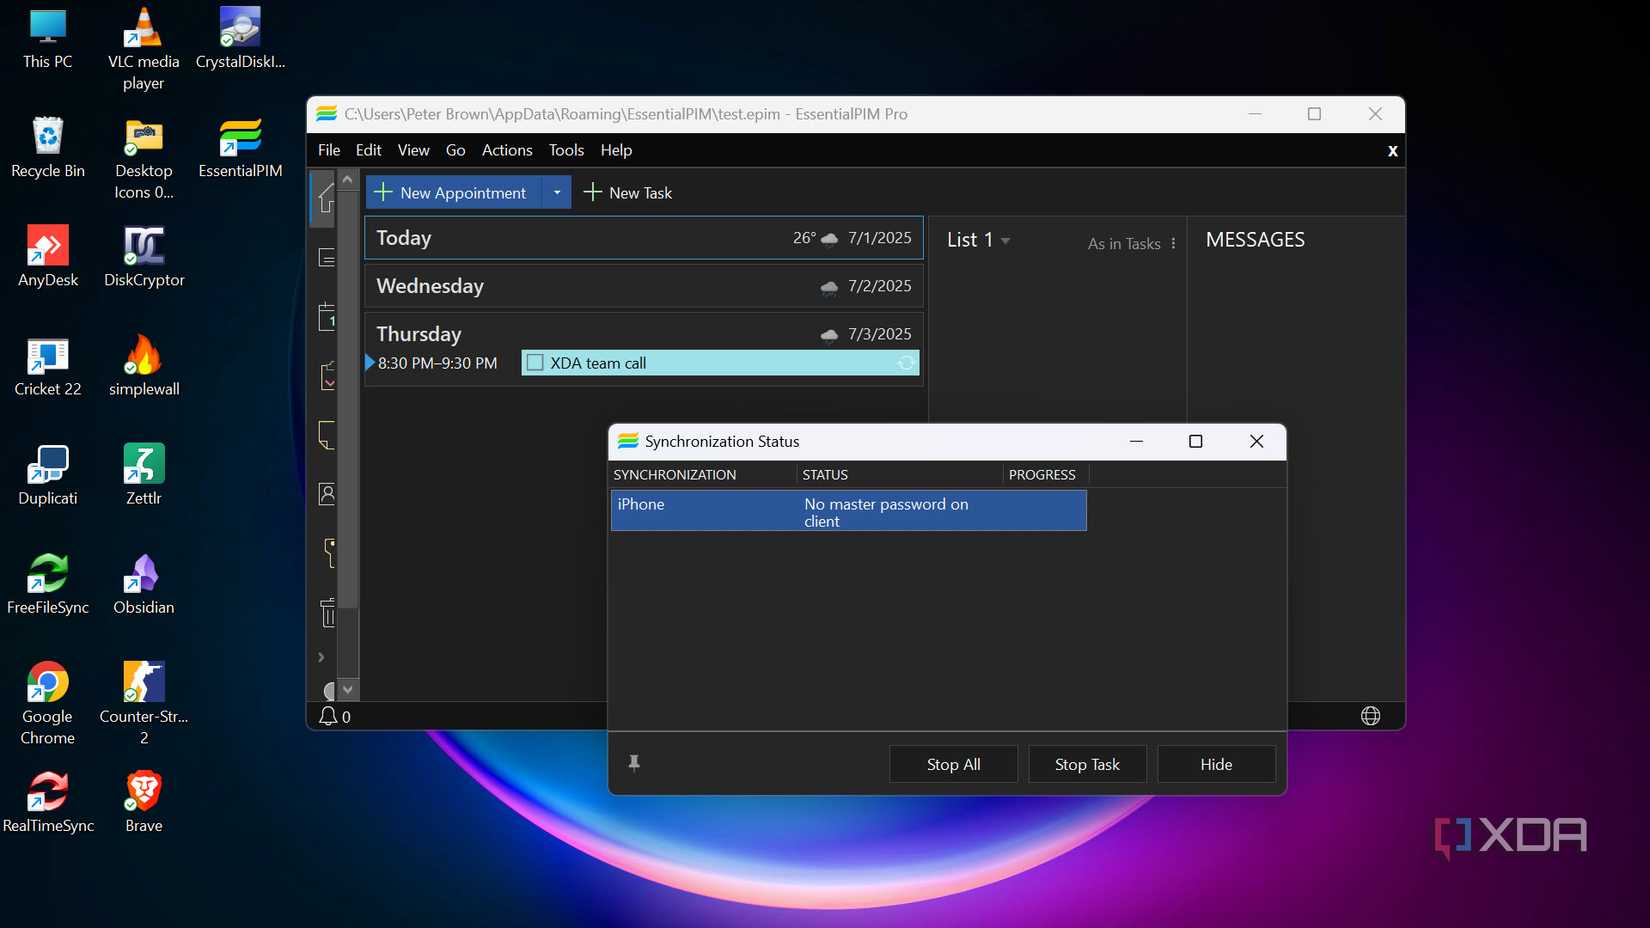Select the Wednesday 7/2/2025 day header
The height and width of the screenshot is (928, 1650).
click(644, 286)
